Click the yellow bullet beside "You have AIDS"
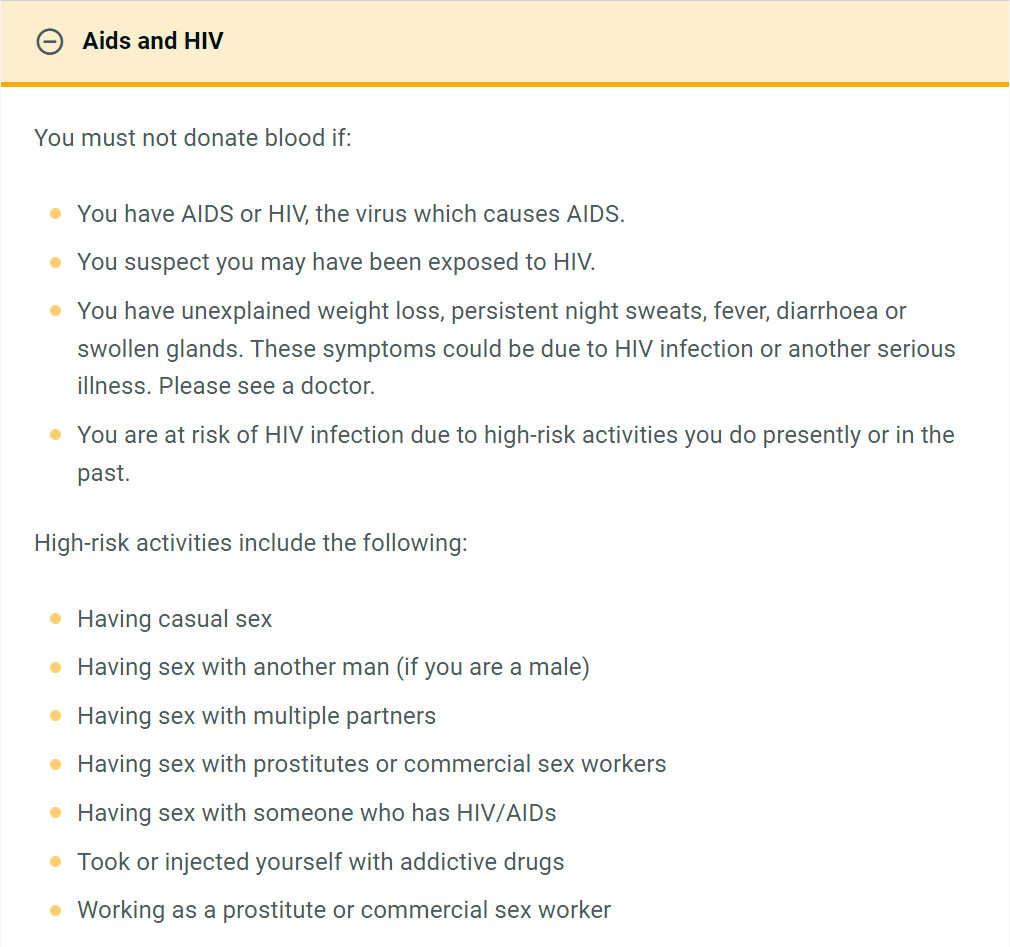The width and height of the screenshot is (1010, 947). point(56,214)
